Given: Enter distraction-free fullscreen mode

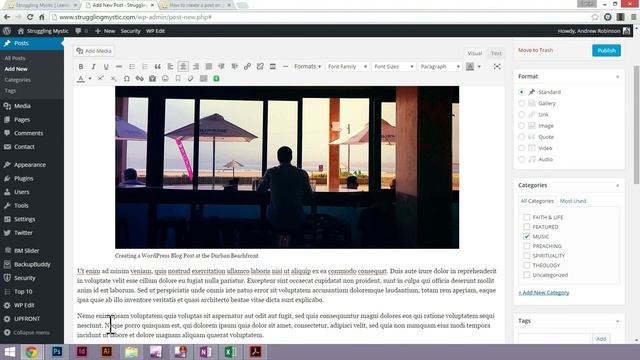Looking at the screenshot, I should pyautogui.click(x=497, y=67).
